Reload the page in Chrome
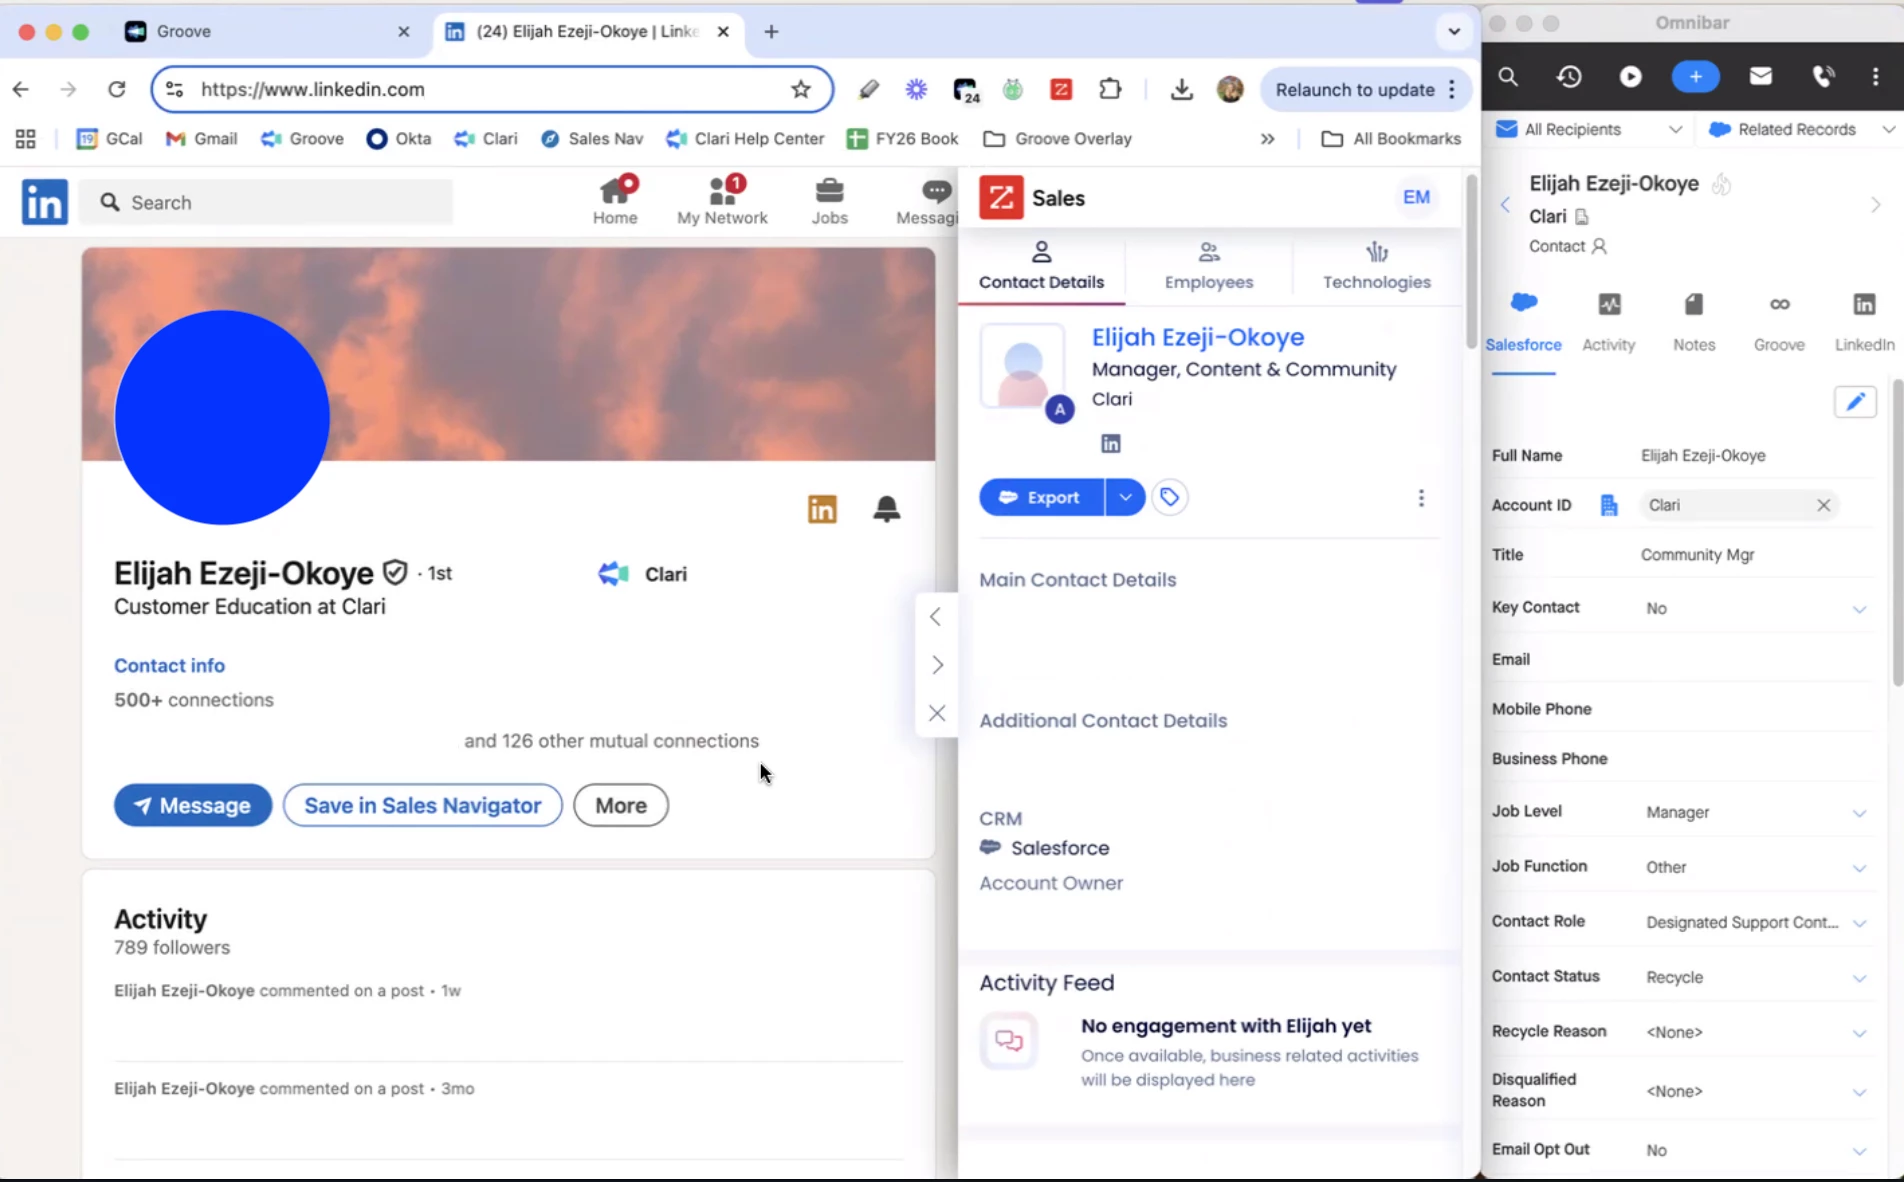The width and height of the screenshot is (1904, 1182). coord(117,89)
